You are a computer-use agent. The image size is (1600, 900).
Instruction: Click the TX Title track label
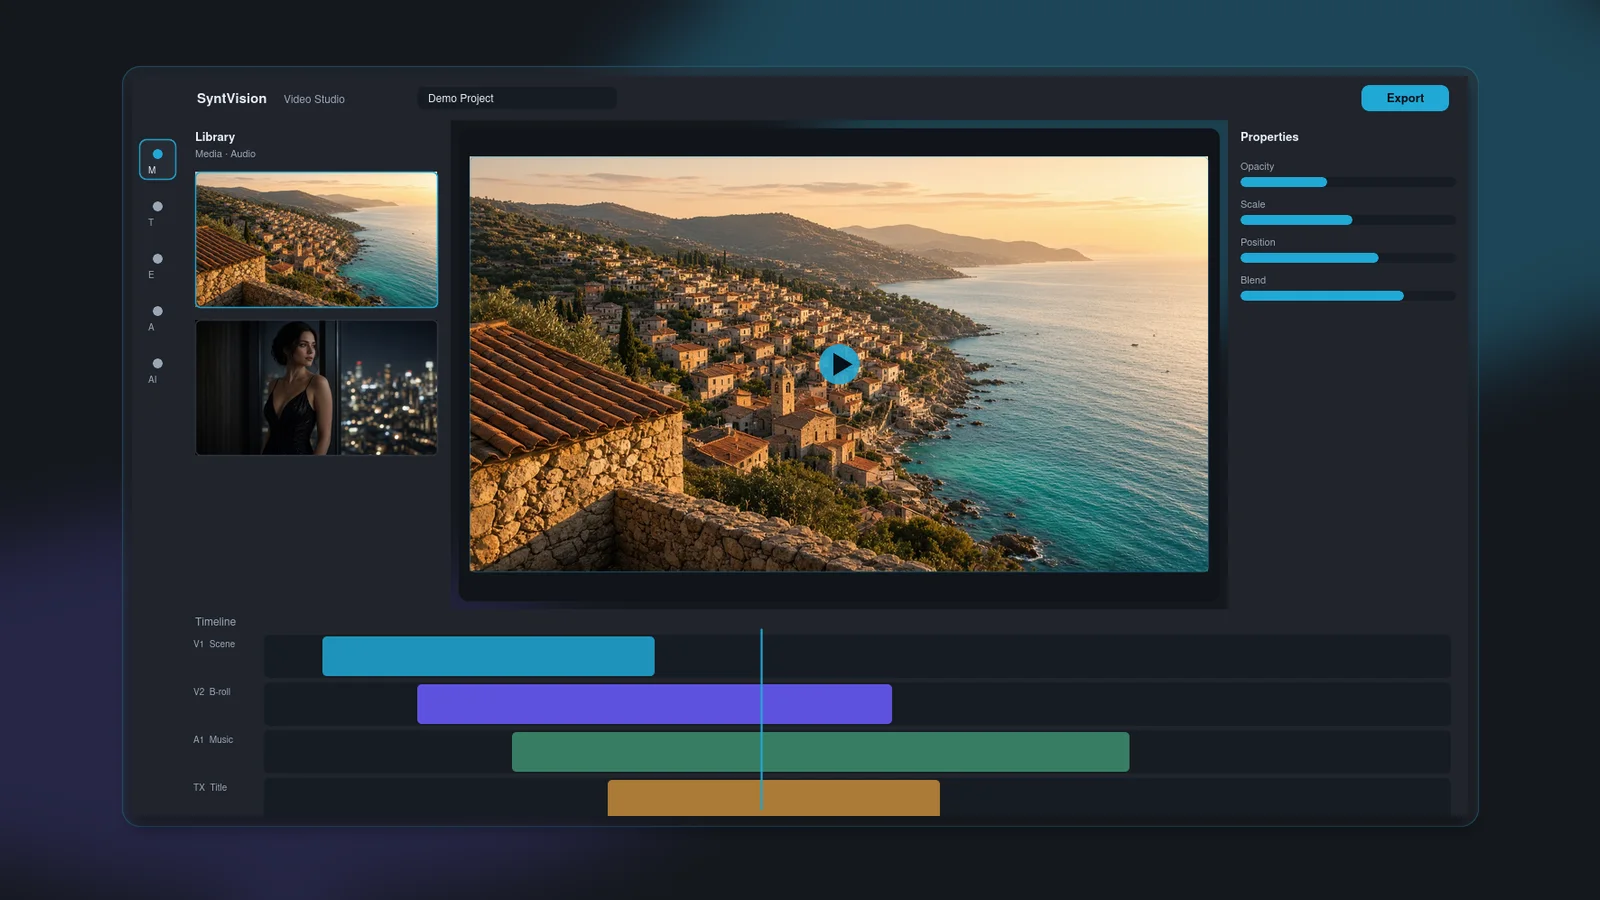click(210, 788)
